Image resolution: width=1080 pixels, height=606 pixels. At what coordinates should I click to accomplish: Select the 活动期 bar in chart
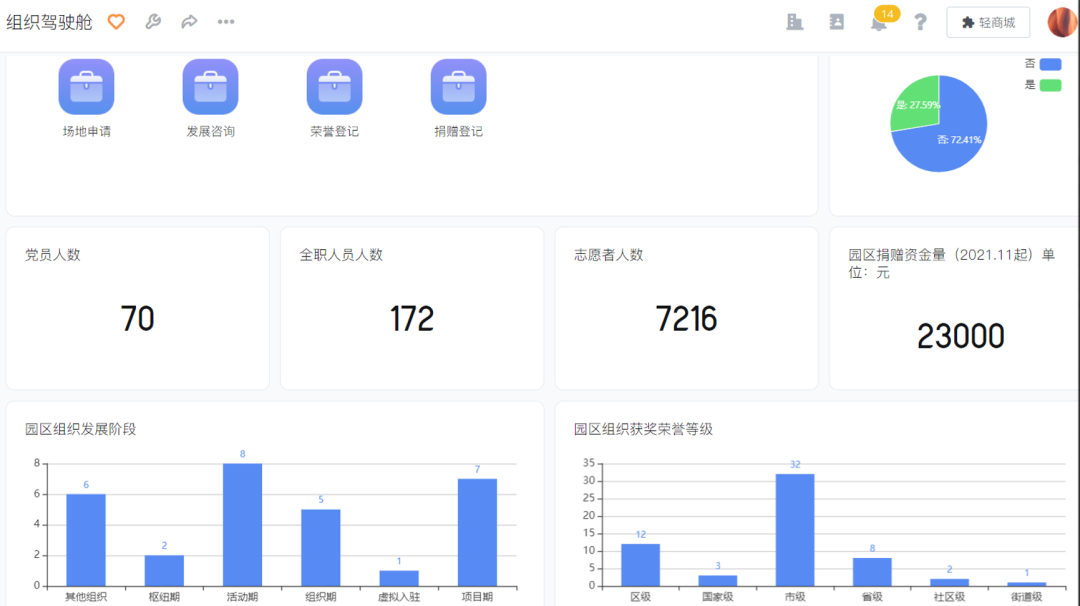click(x=242, y=524)
